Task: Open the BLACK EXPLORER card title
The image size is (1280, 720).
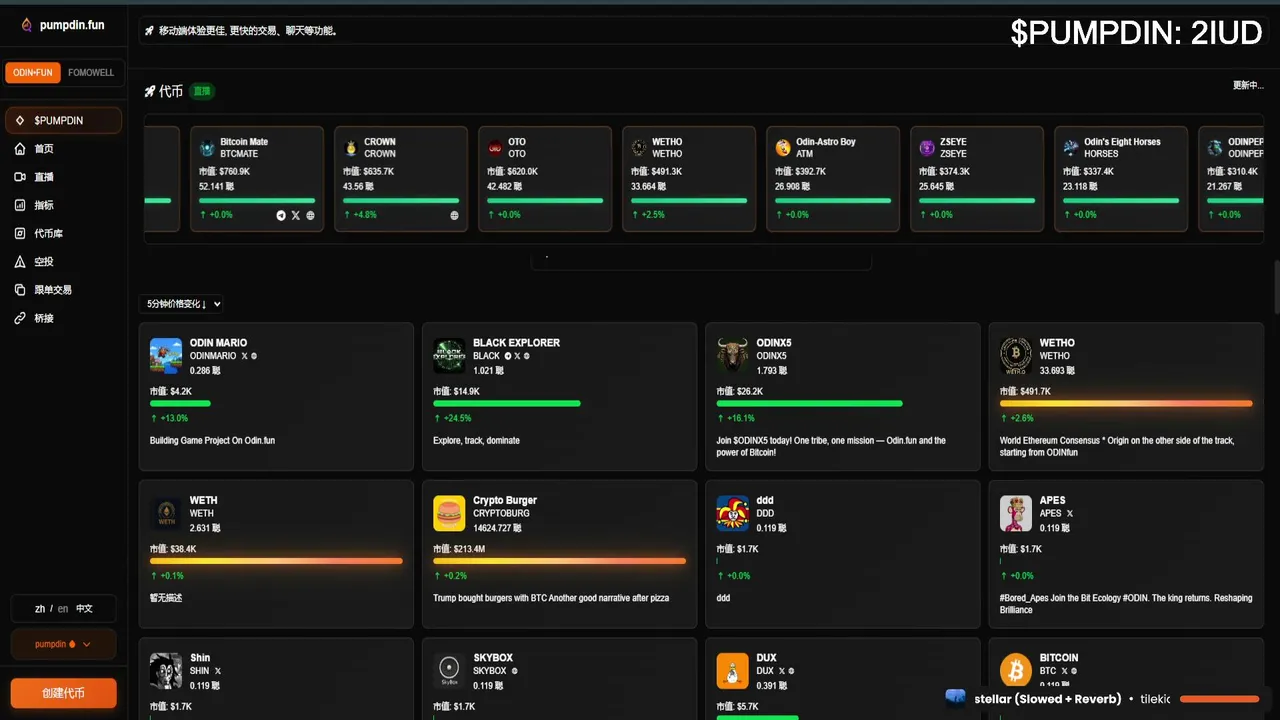Action: tap(516, 343)
